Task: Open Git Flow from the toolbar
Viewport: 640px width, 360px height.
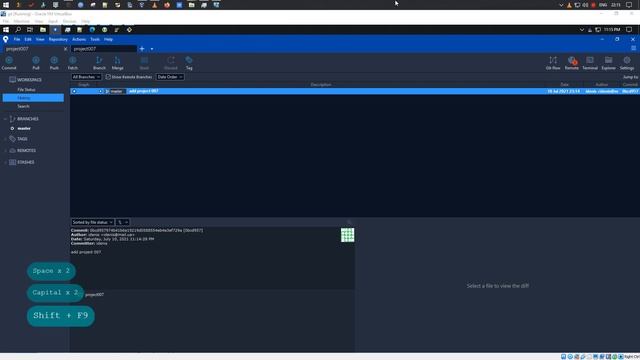Action: 553,63
